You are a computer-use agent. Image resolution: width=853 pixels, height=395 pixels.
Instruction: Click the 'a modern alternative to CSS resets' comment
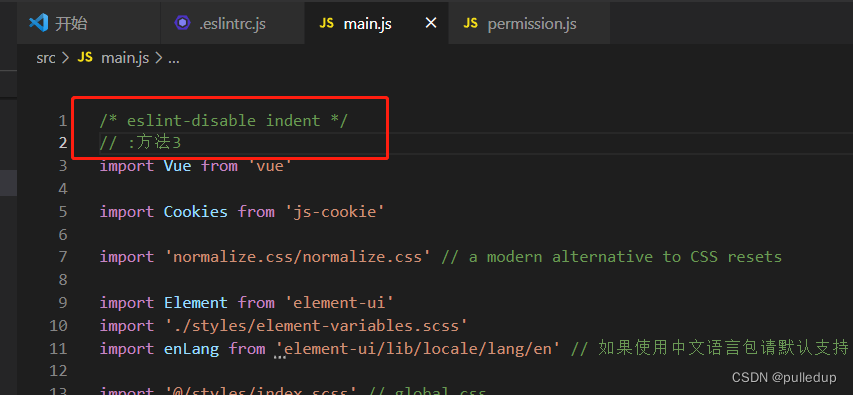pyautogui.click(x=611, y=257)
